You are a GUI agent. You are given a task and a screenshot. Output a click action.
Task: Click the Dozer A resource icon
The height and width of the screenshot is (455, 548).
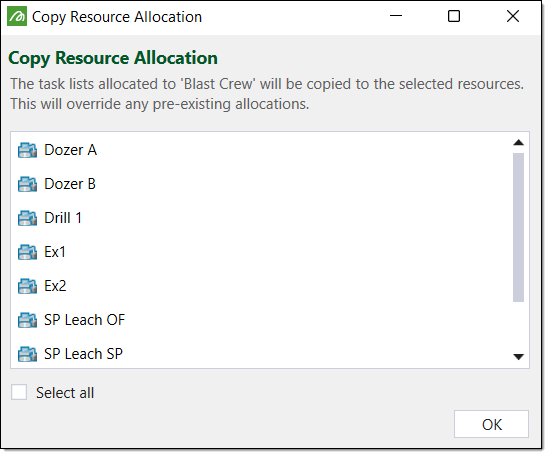(27, 150)
